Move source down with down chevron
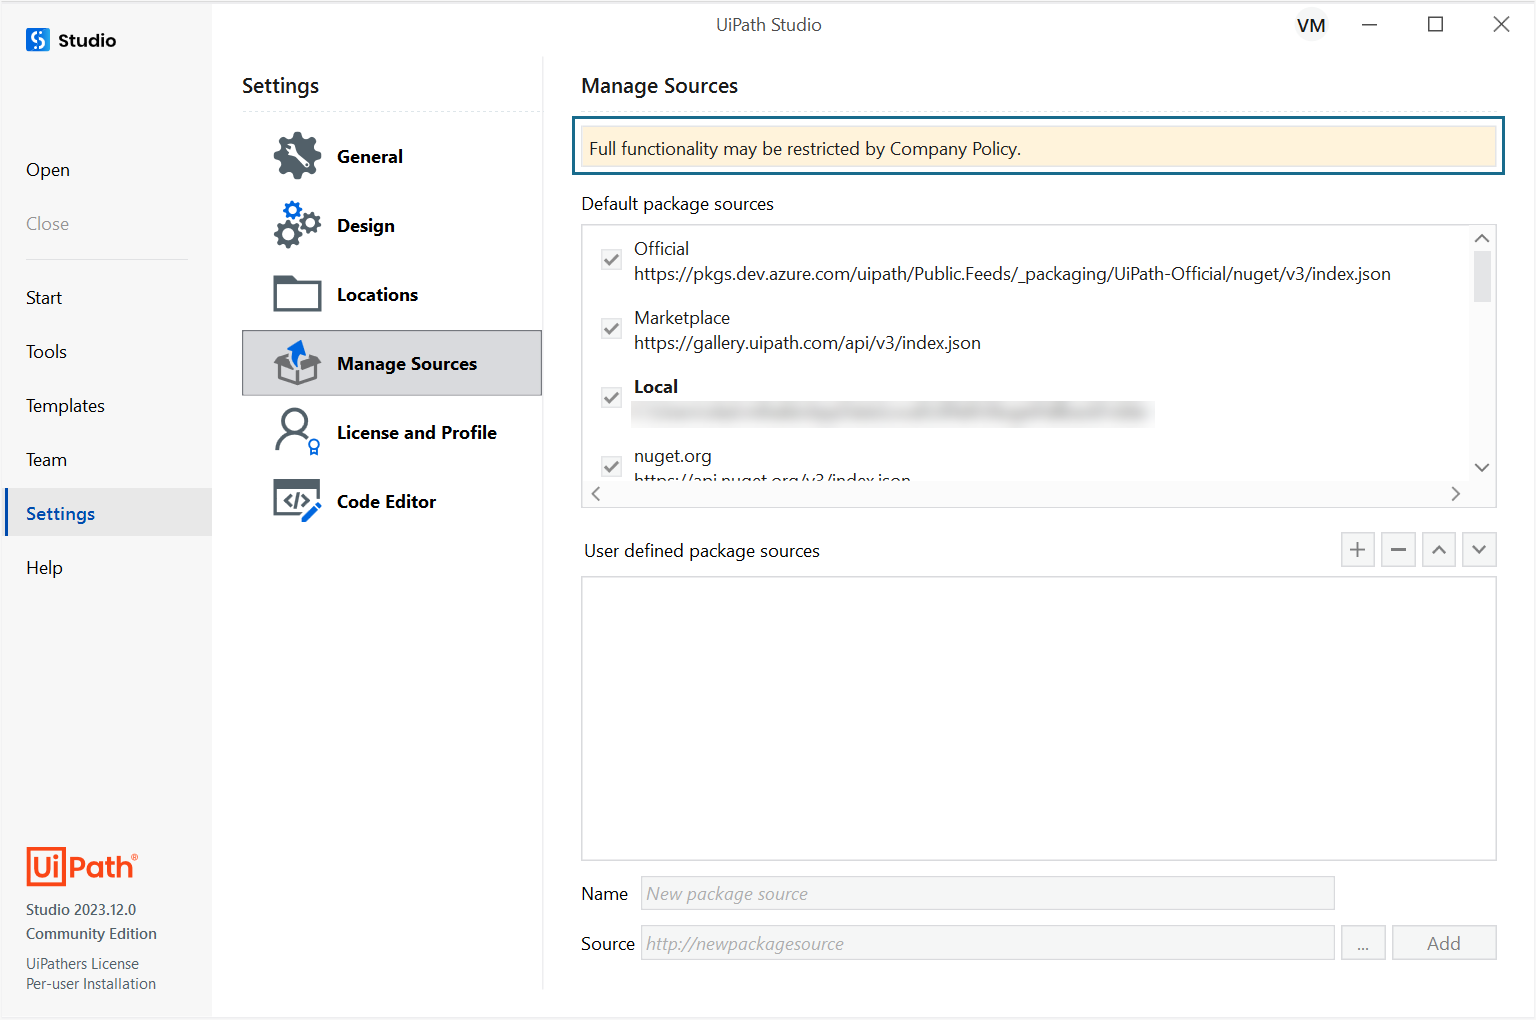Viewport: 1536px width, 1020px height. tap(1479, 550)
